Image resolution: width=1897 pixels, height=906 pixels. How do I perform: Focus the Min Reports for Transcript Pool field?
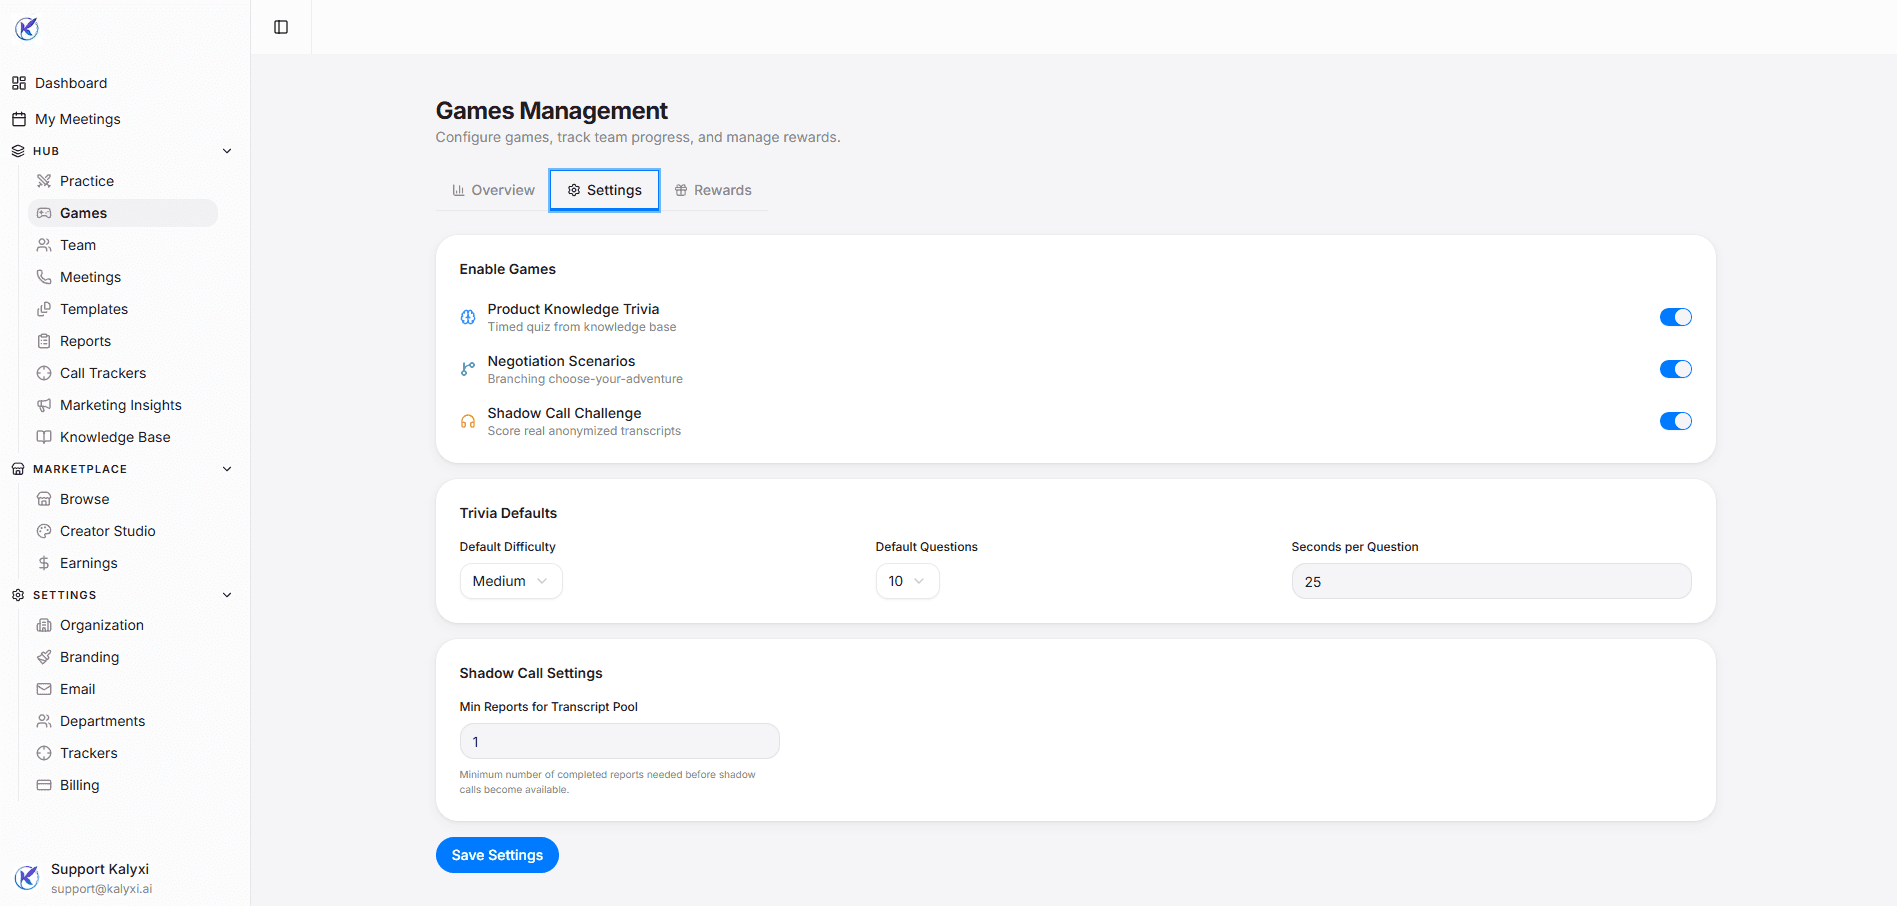click(619, 741)
